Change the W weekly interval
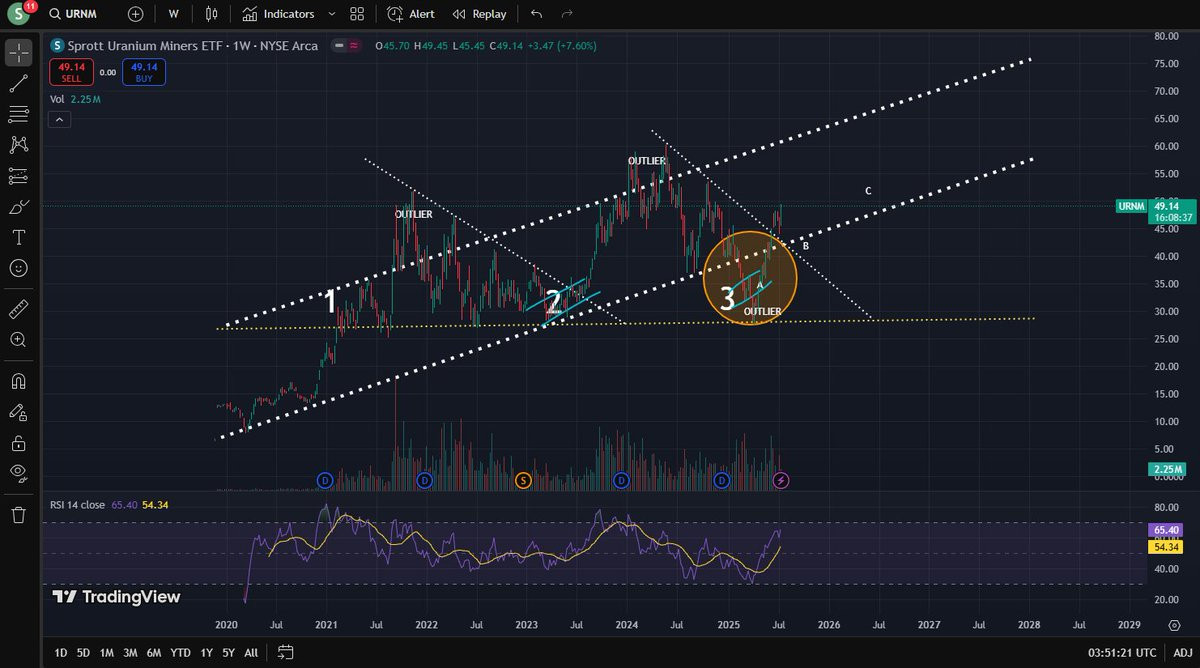Image resolution: width=1200 pixels, height=668 pixels. click(174, 14)
